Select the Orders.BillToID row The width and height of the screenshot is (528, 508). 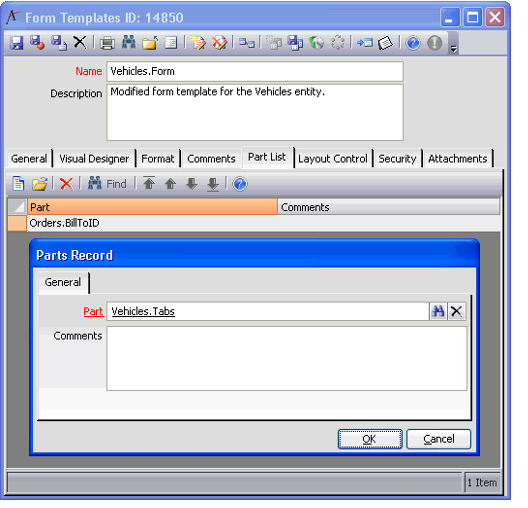tap(254, 223)
